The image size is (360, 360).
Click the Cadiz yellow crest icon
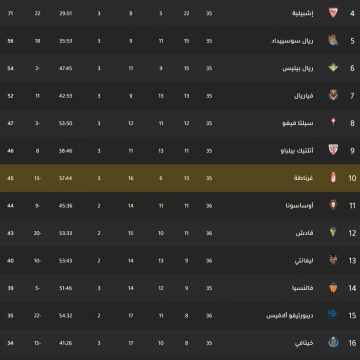(x=333, y=233)
